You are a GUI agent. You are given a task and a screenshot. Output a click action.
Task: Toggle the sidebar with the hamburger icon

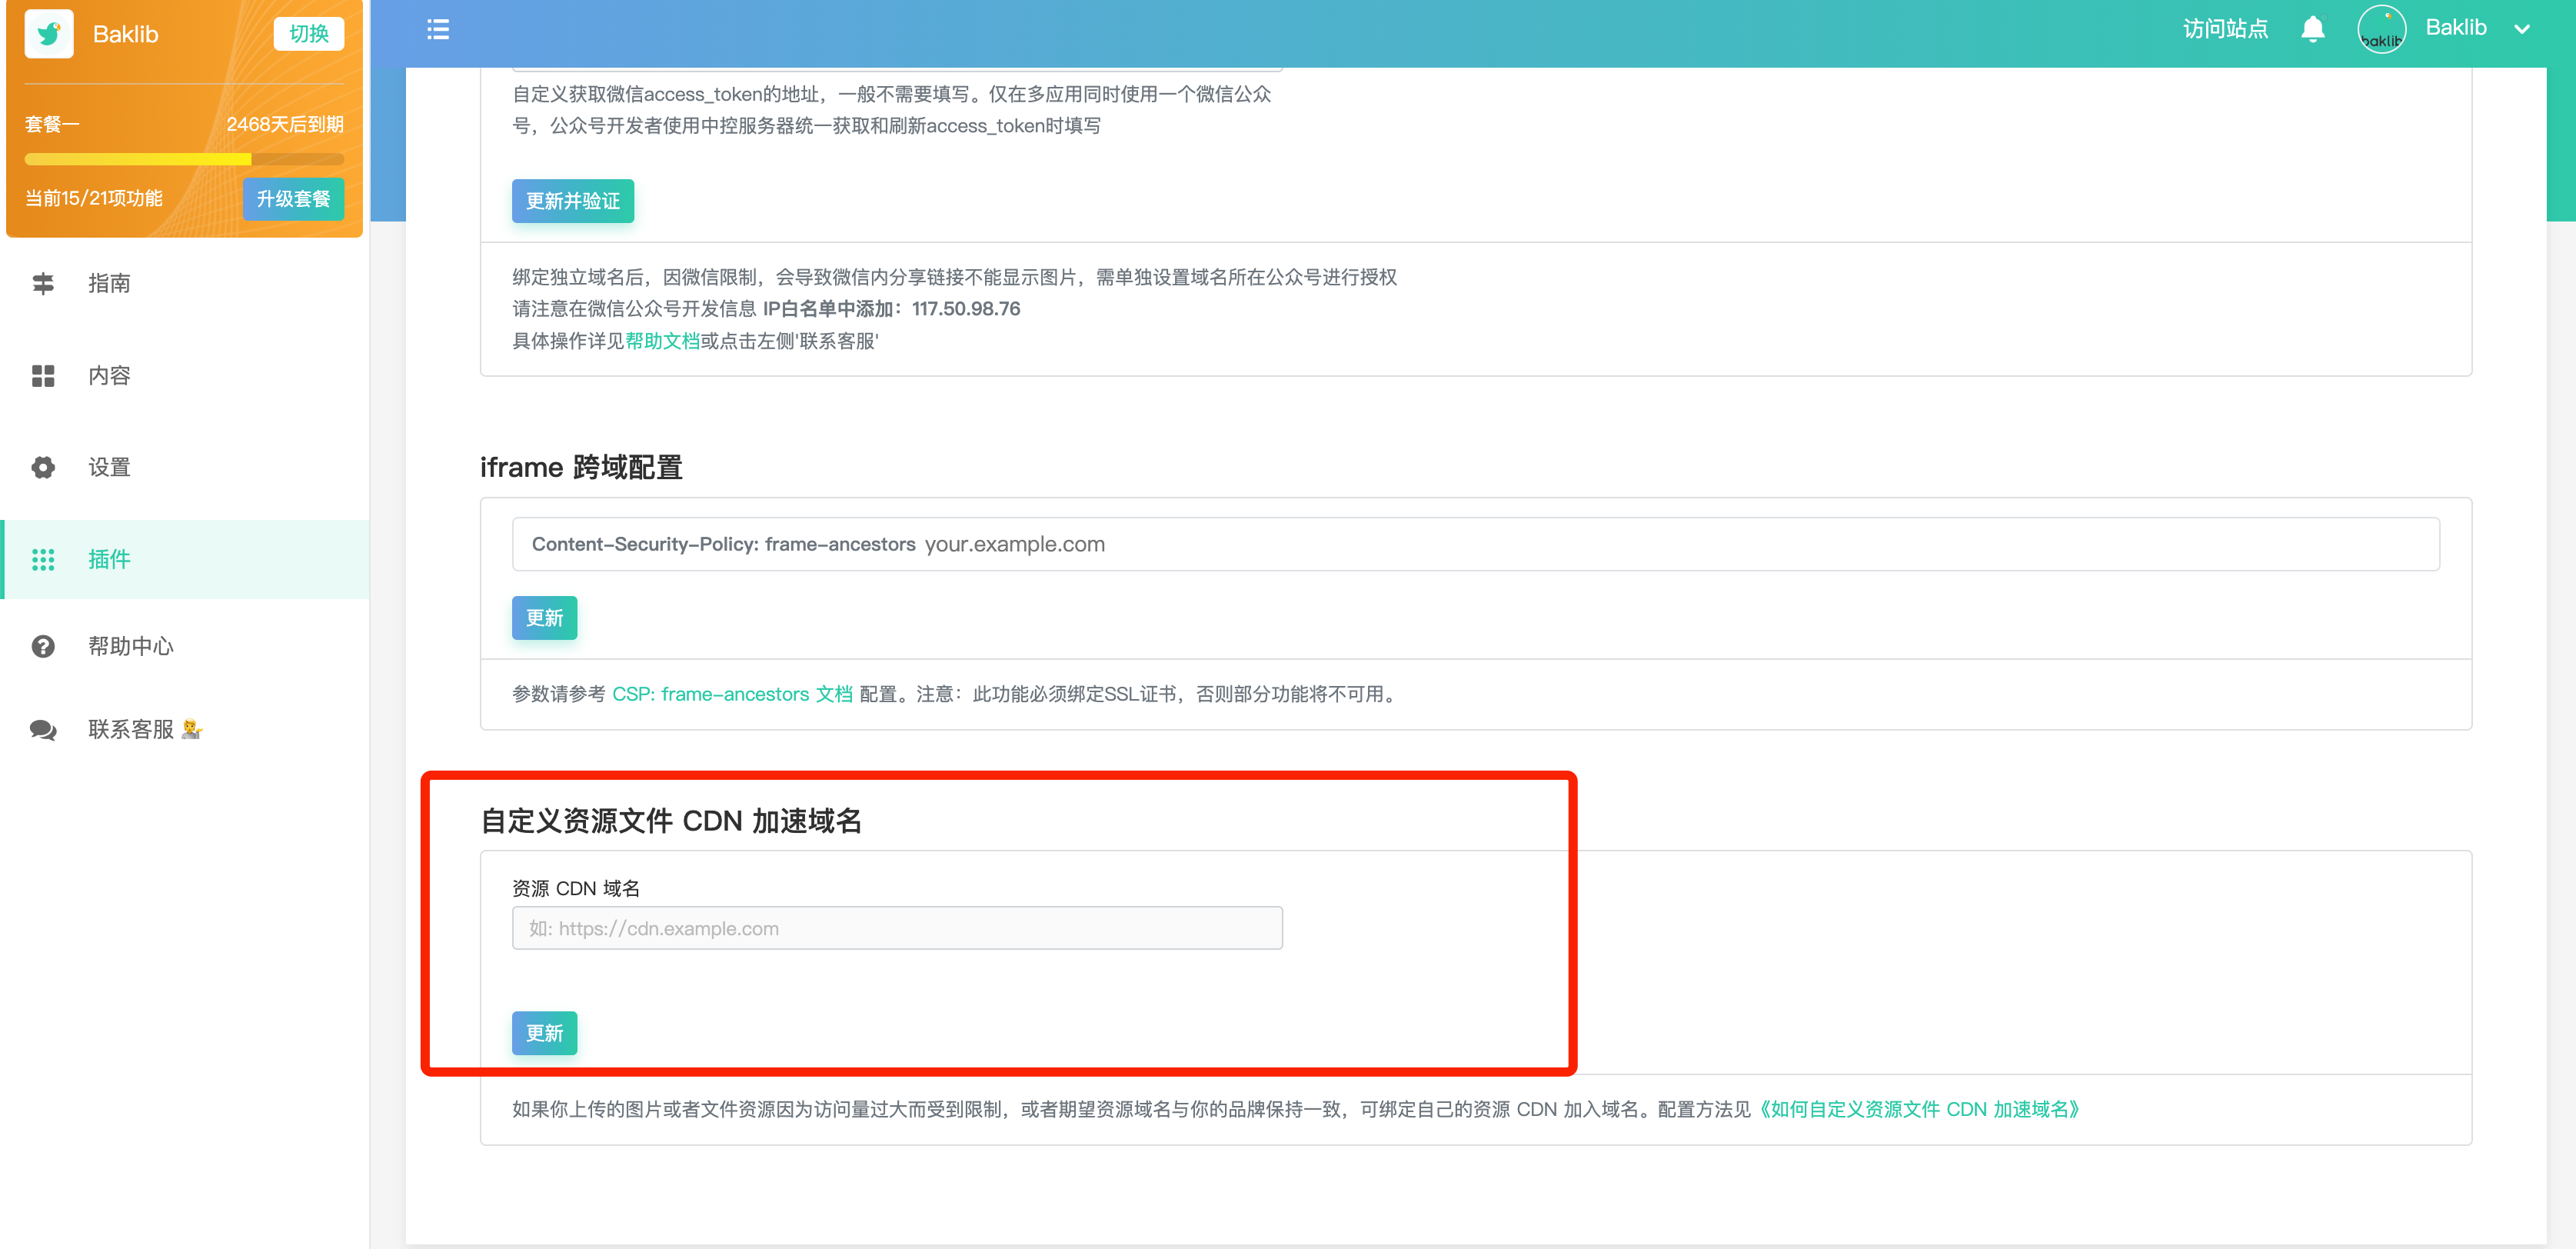coord(438,29)
